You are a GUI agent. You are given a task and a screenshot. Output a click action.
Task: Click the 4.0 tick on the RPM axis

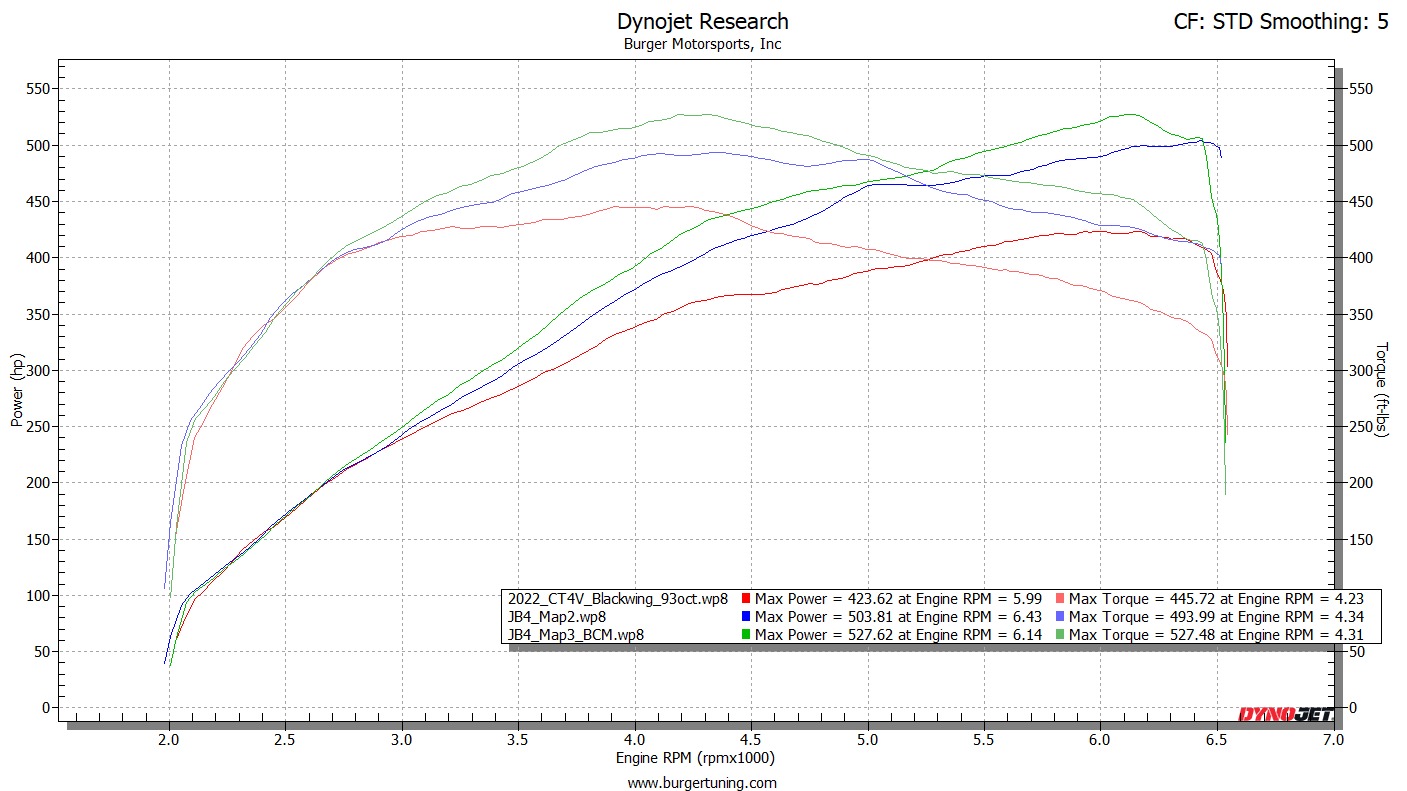click(634, 740)
